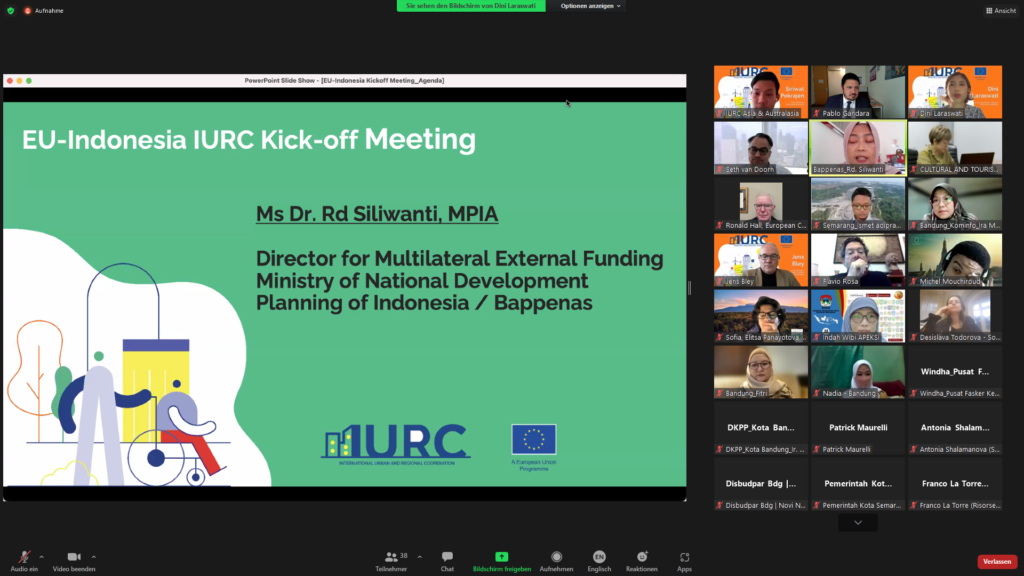Expand participants options arrow beside Teilnehmer
Screen dimensions: 1024x576
(x=419, y=556)
